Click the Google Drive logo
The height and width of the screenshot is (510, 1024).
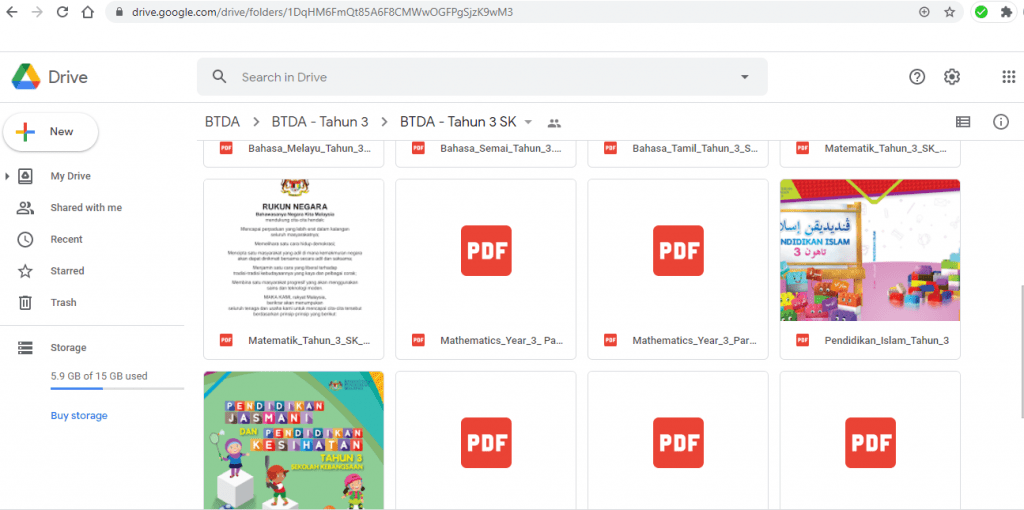pos(26,77)
